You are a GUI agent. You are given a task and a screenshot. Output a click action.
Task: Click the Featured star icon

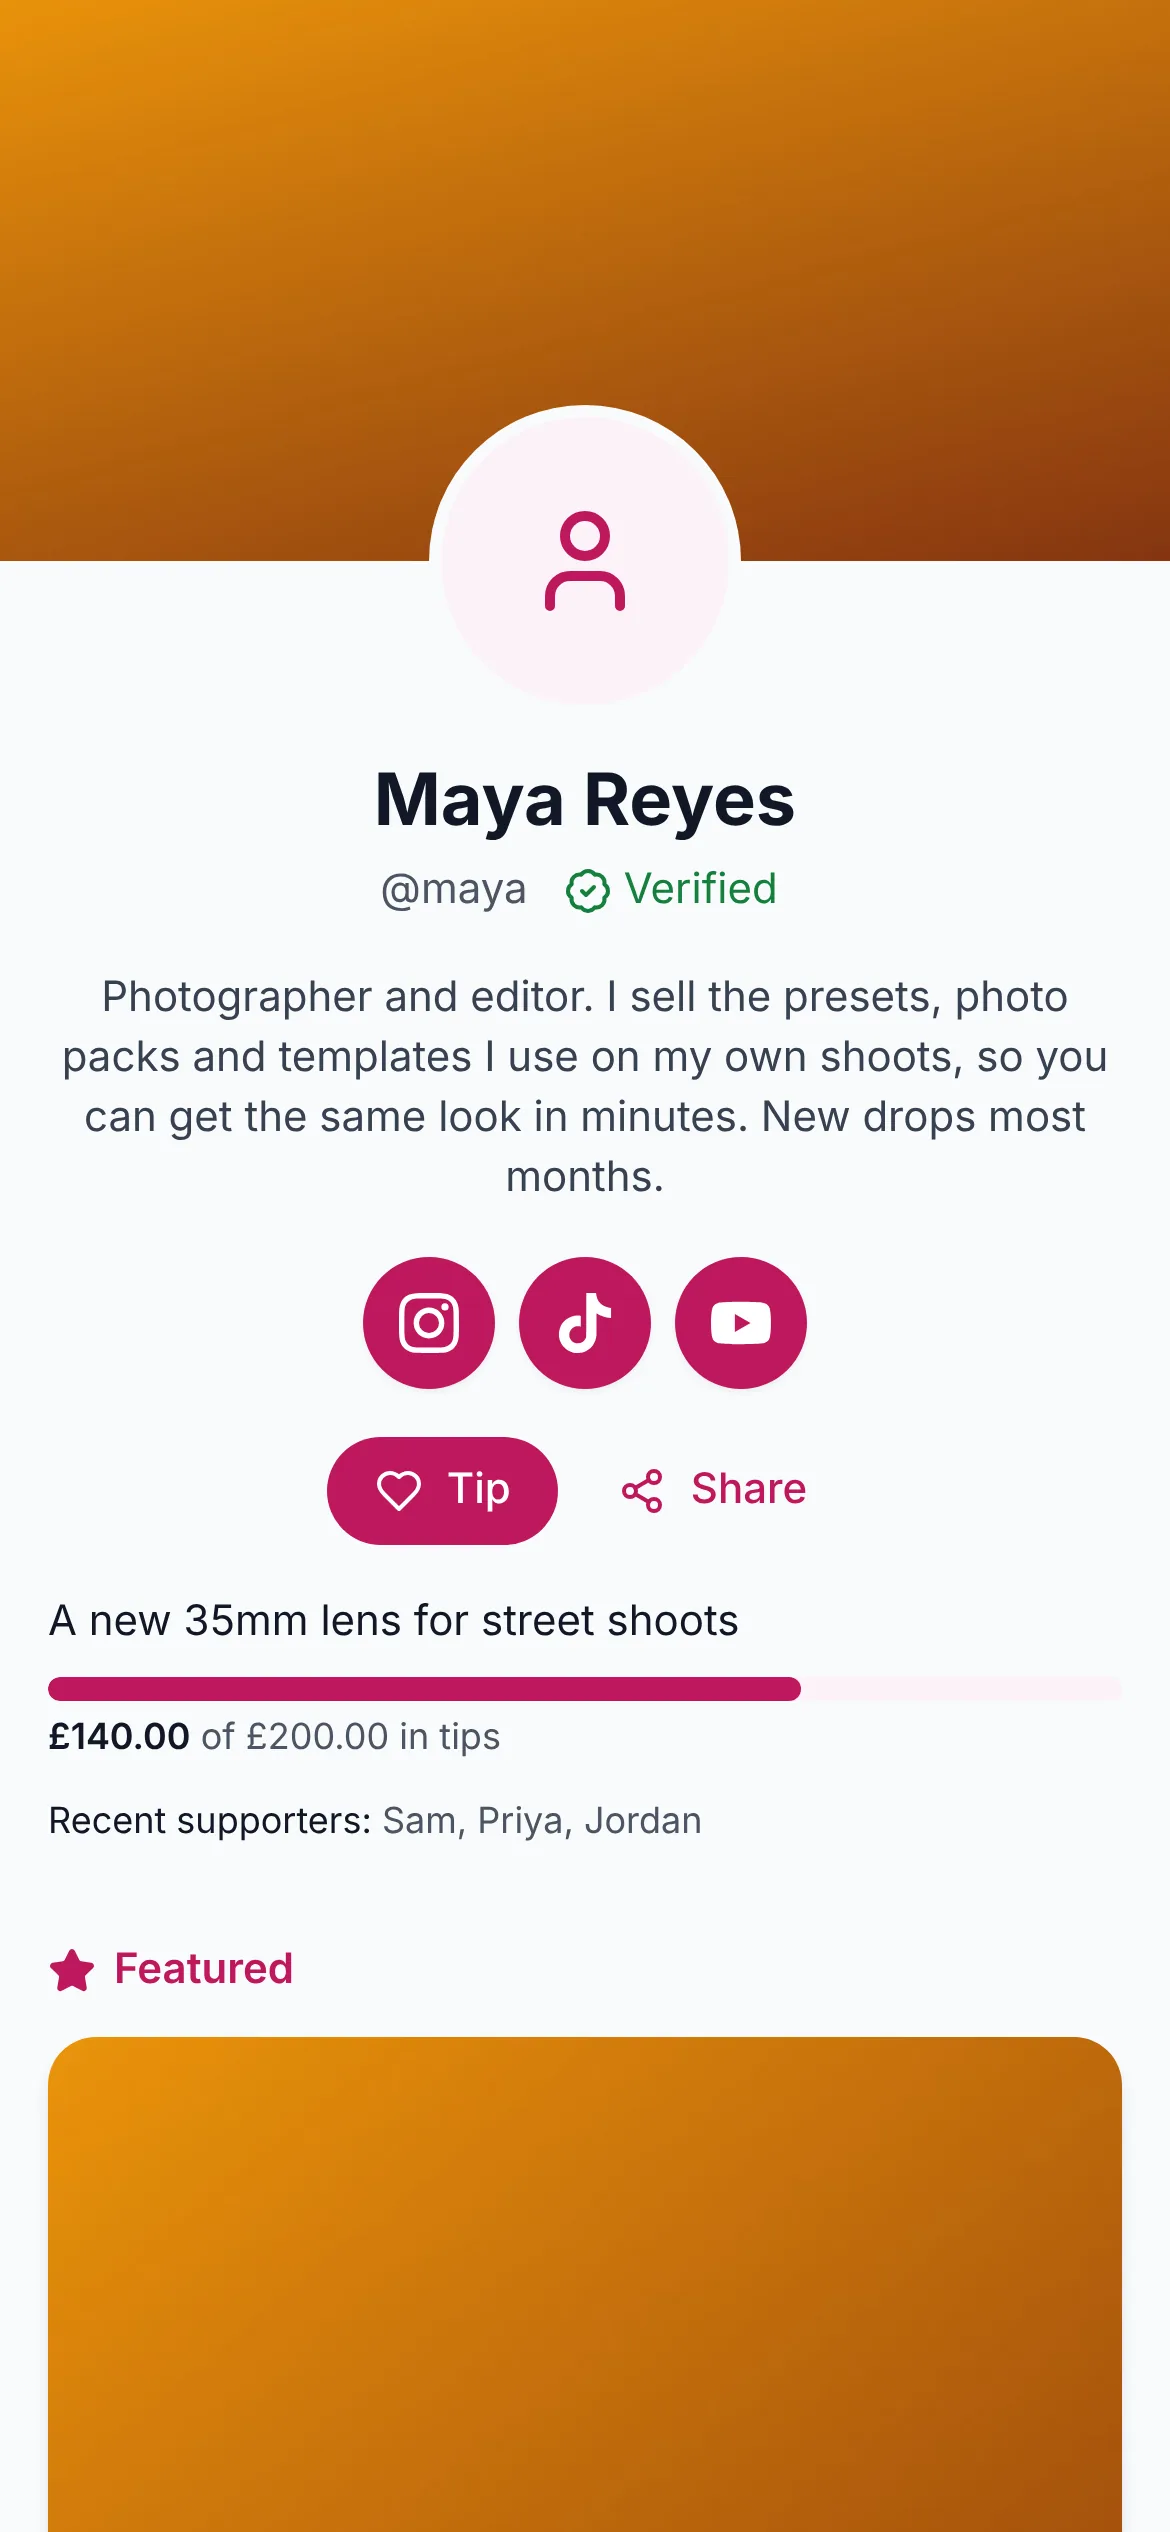coord(72,1970)
